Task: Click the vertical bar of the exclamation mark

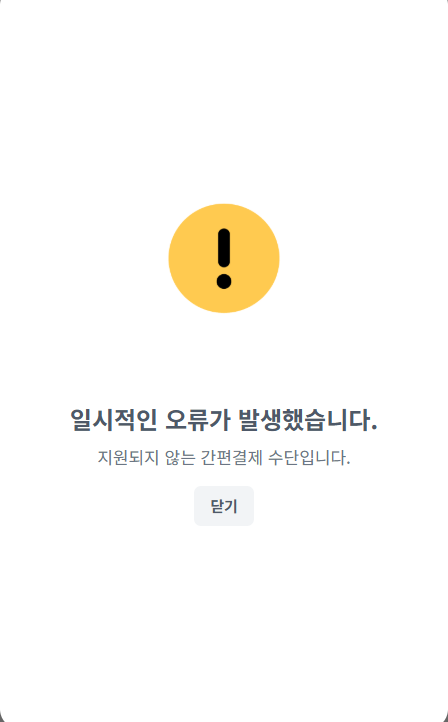Action: 224,248
